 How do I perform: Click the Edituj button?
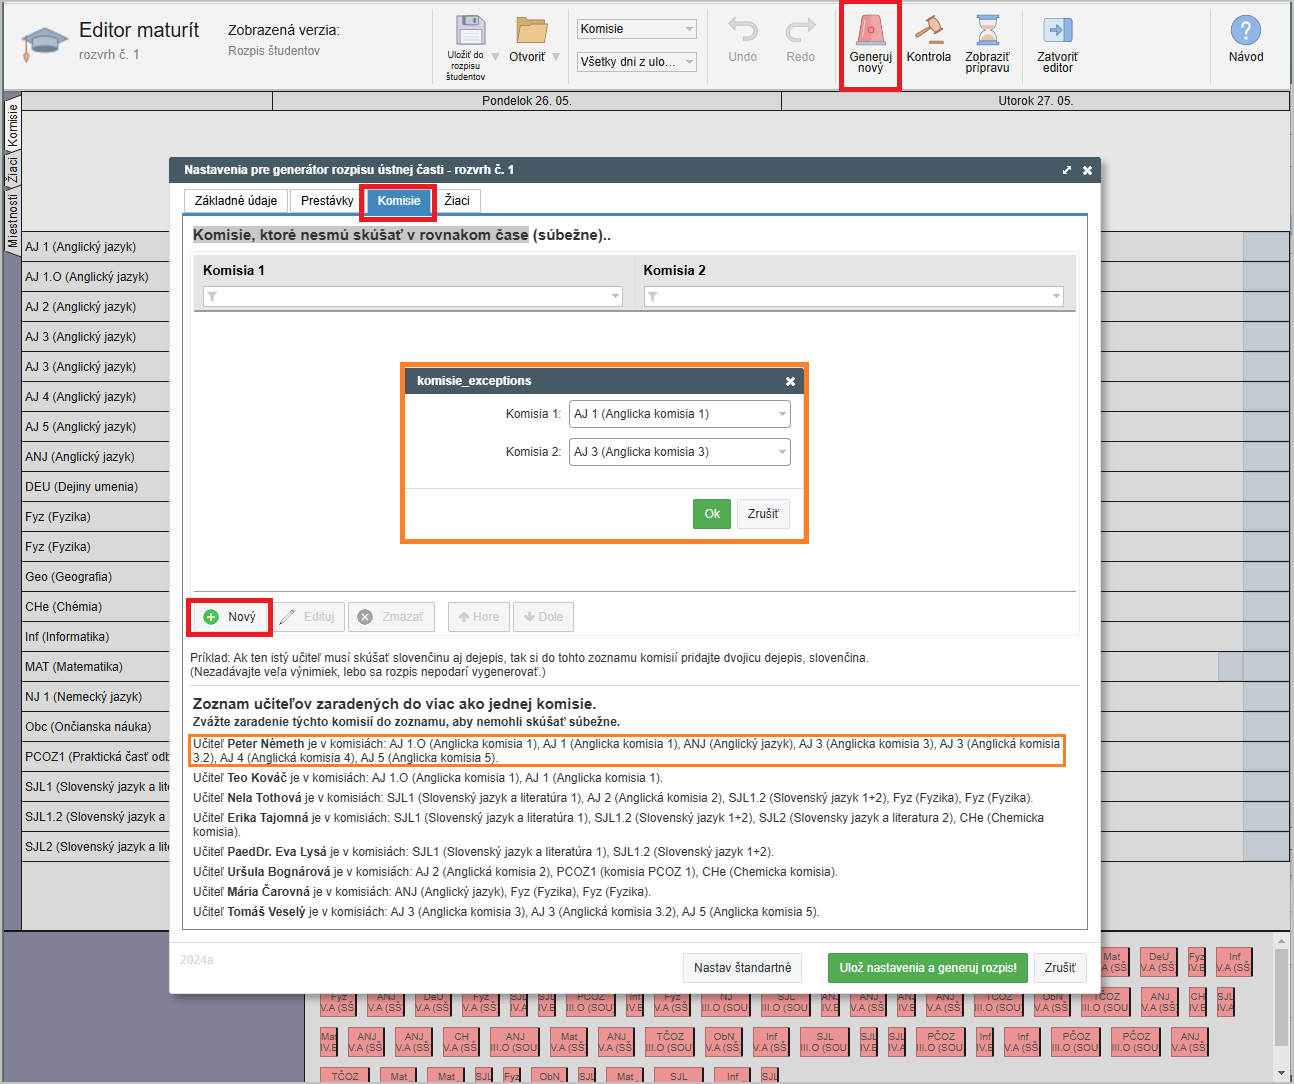tap(307, 617)
